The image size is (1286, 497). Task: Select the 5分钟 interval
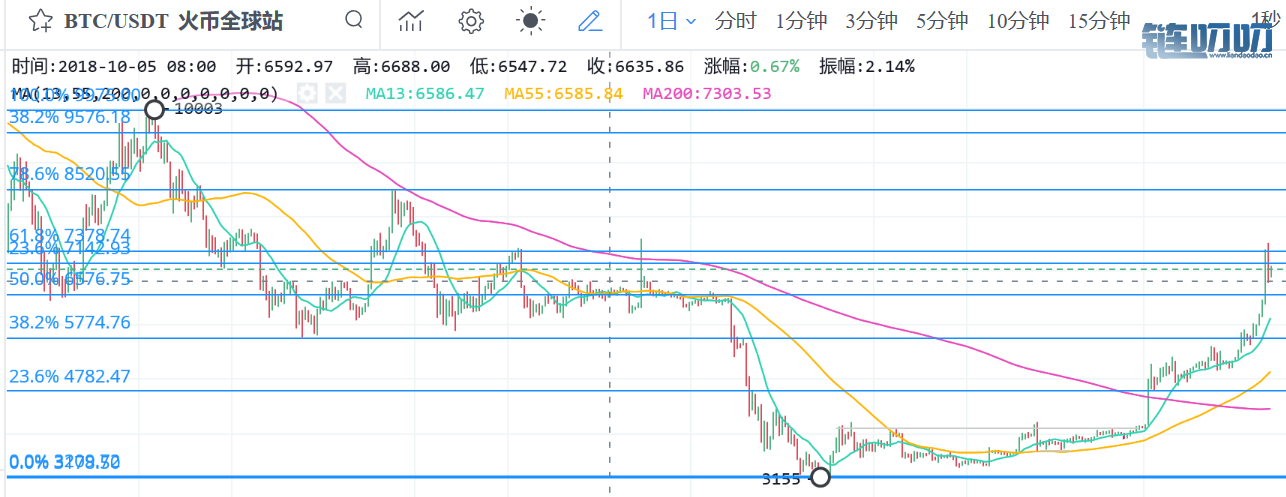pyautogui.click(x=941, y=21)
